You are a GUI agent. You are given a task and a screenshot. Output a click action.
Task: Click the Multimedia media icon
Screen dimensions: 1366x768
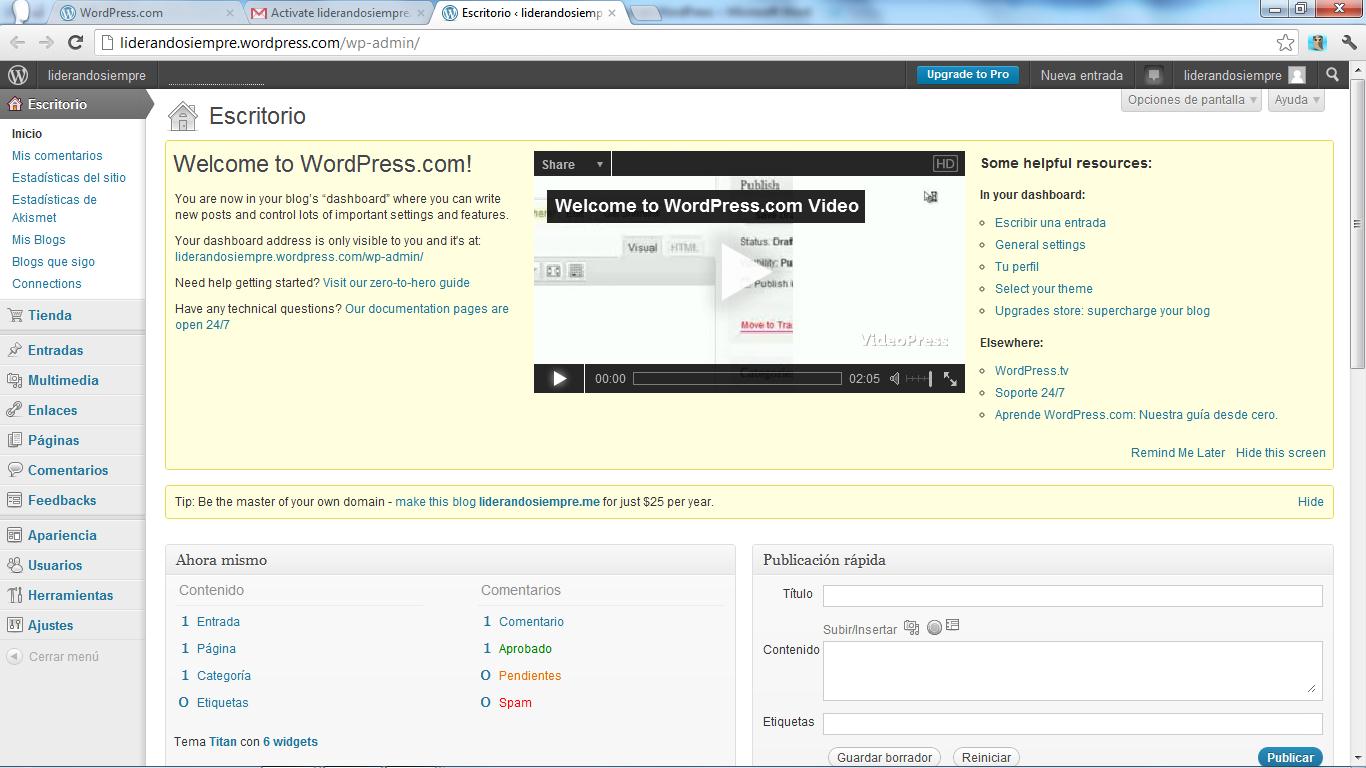(15, 380)
